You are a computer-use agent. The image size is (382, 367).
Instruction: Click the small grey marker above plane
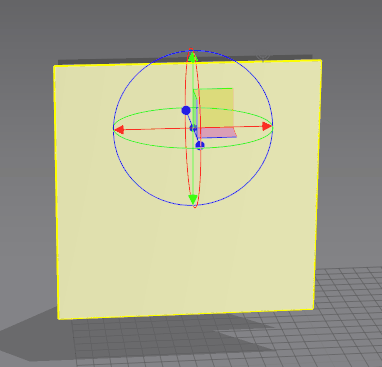coord(264,58)
